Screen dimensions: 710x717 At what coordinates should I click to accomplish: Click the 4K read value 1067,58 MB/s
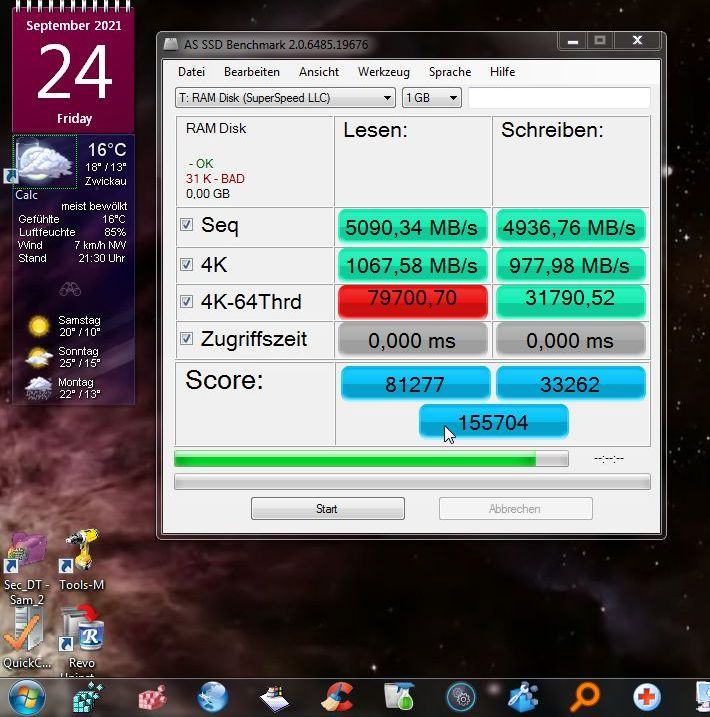[412, 265]
